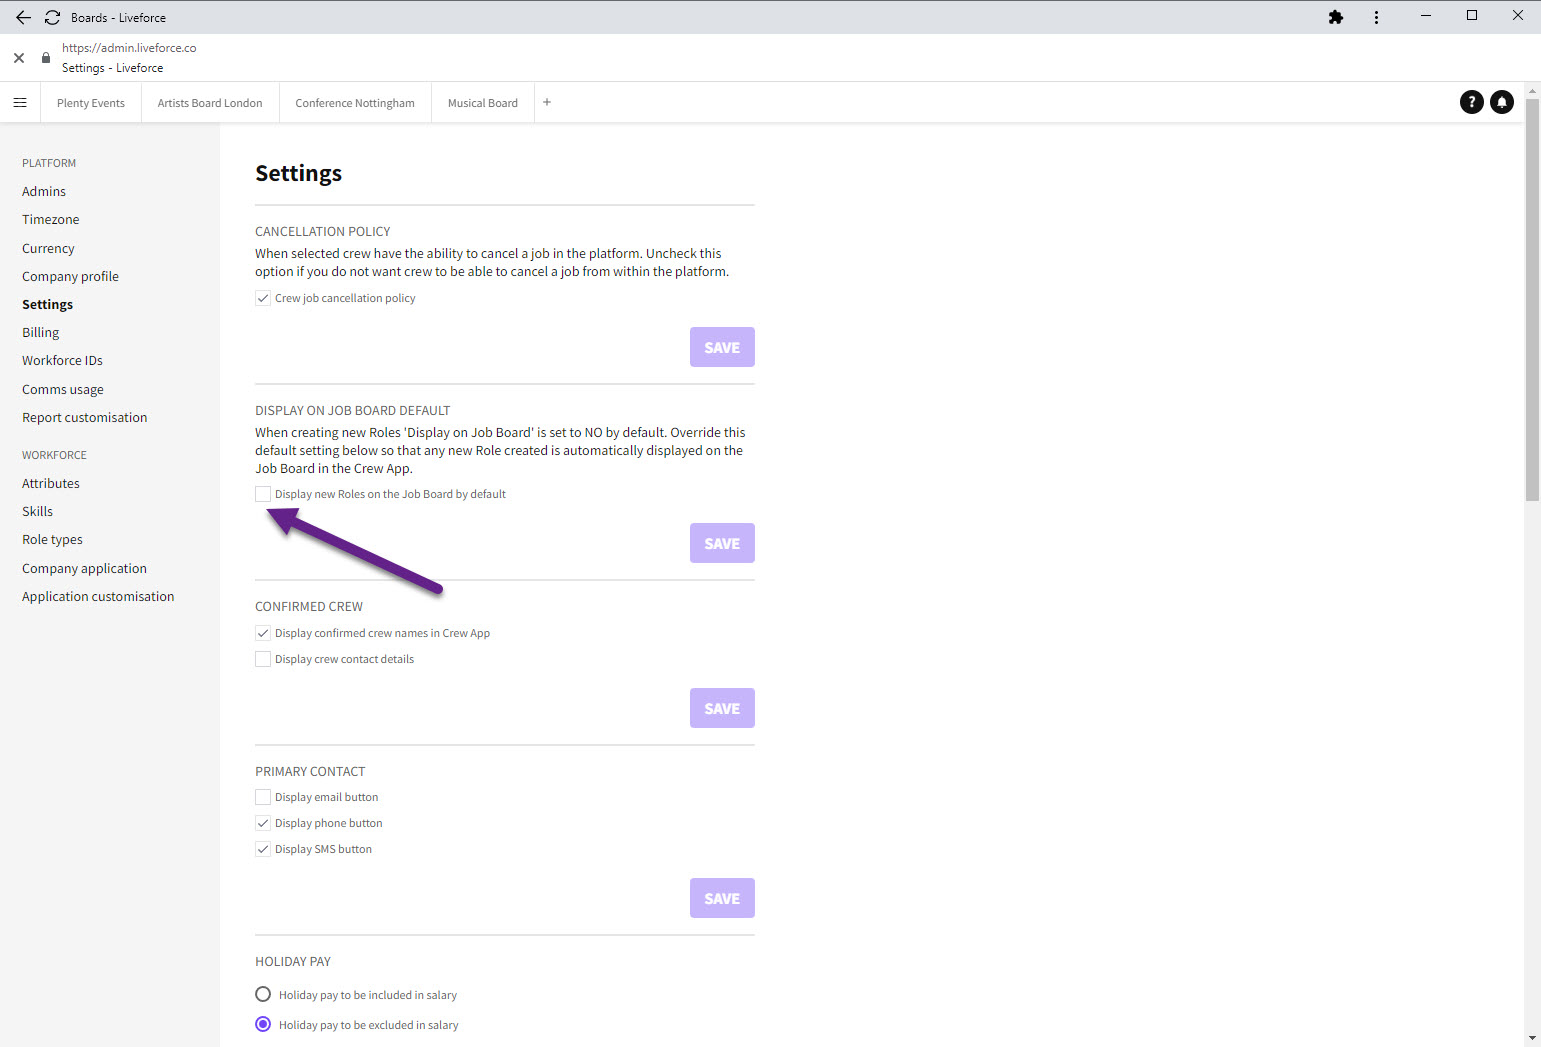Click the help question mark icon
Image resolution: width=1541 pixels, height=1047 pixels.
coord(1471,102)
